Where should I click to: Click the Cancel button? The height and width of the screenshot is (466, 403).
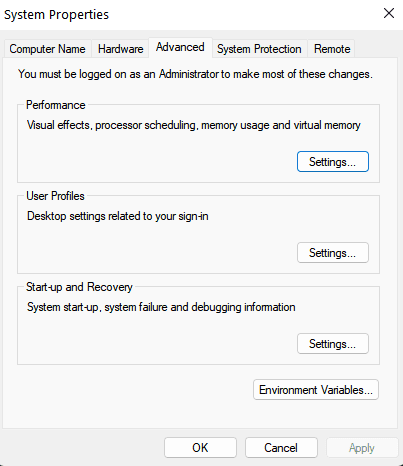point(281,448)
